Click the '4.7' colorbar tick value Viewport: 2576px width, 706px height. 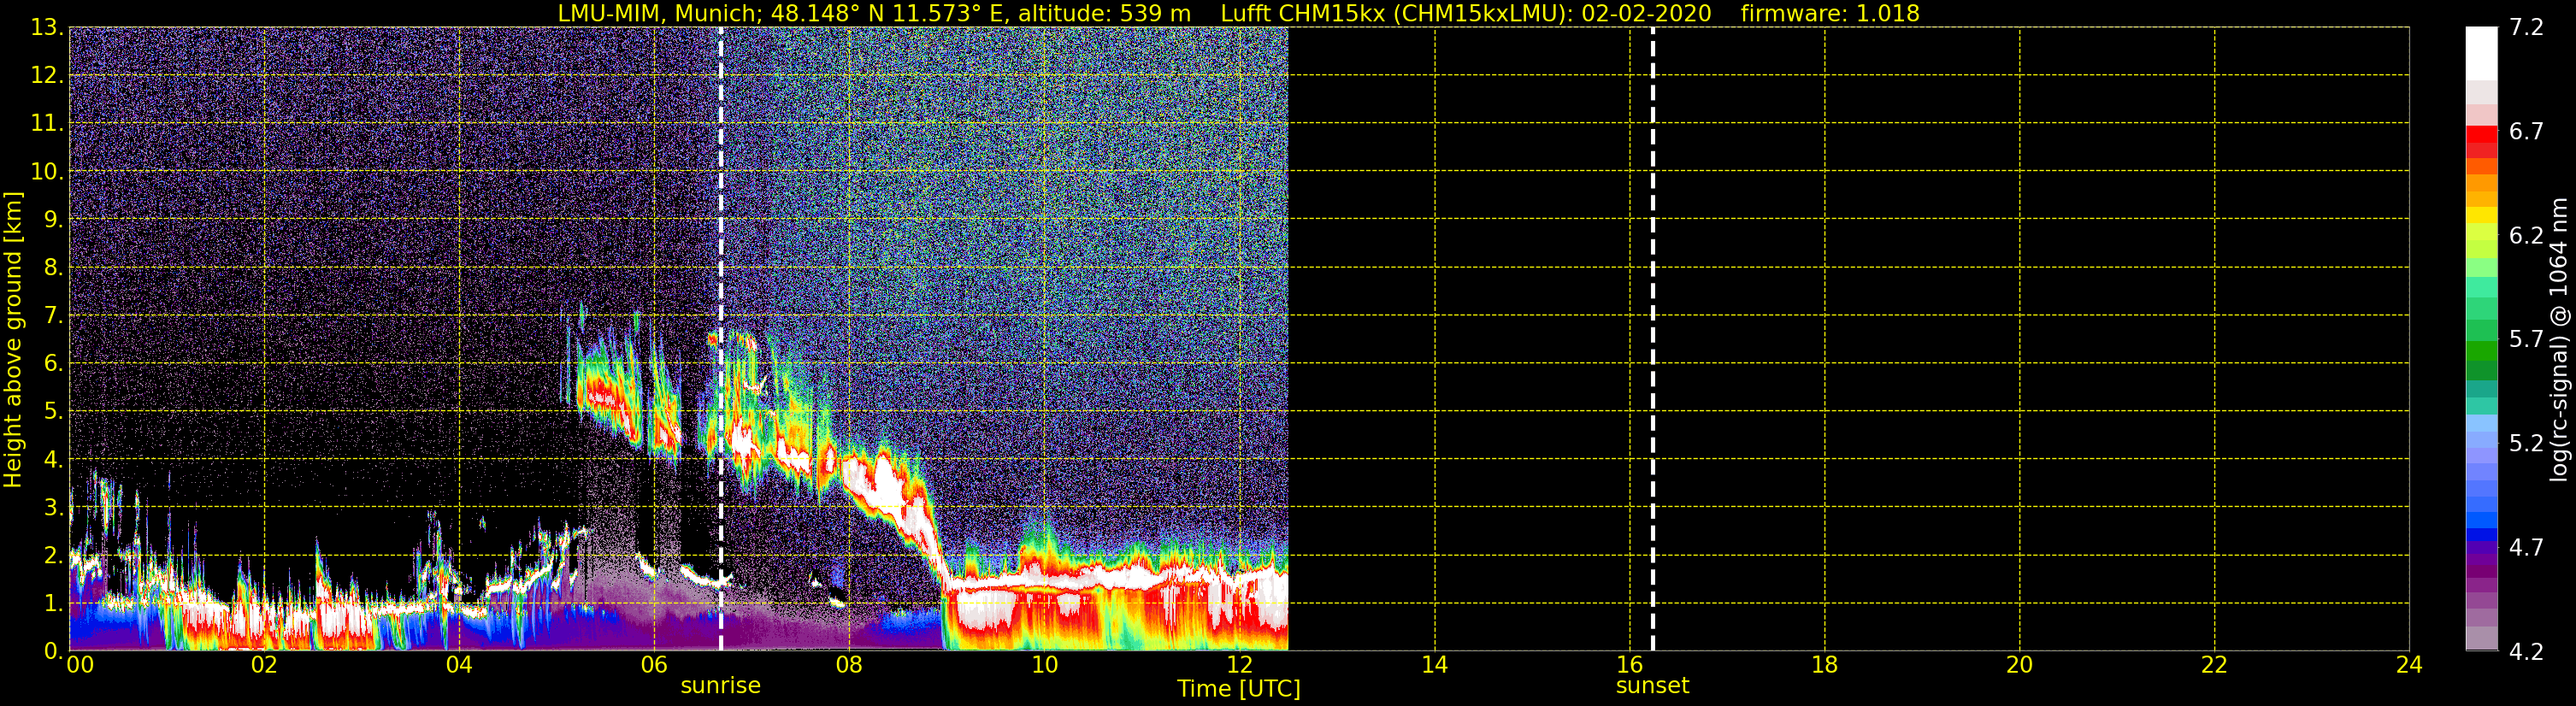(x=2526, y=547)
